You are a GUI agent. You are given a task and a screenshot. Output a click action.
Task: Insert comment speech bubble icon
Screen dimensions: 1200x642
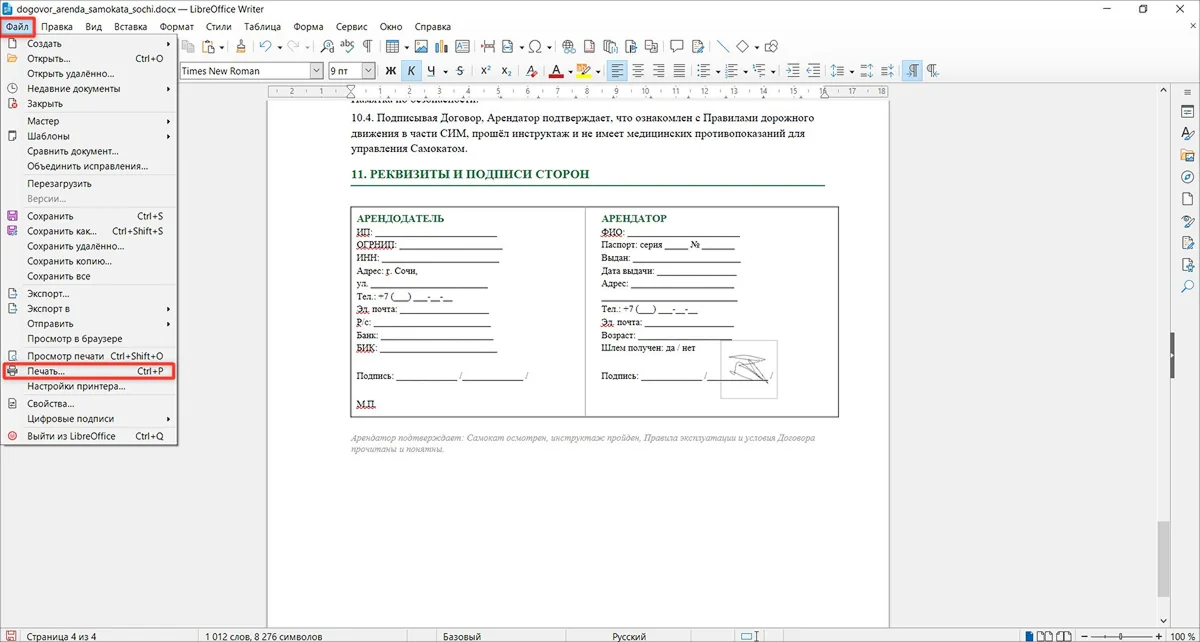676,46
